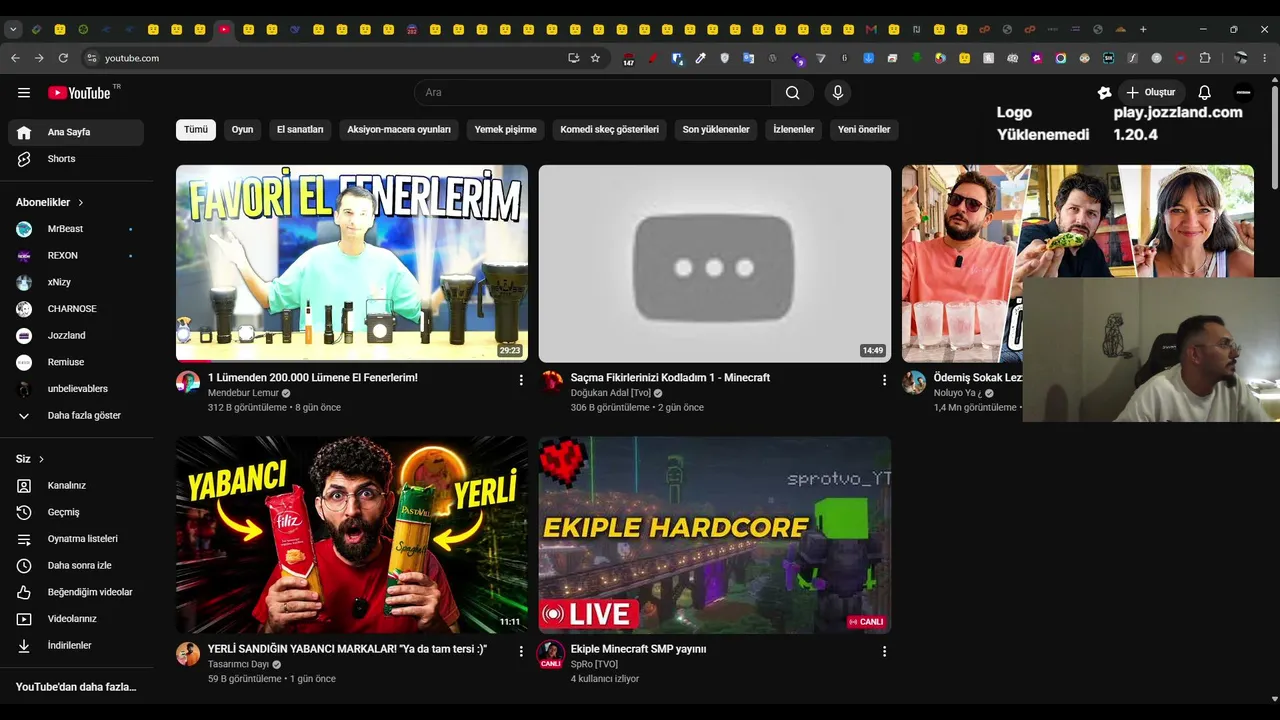
Task: Open the notifications bell
Action: coord(1204,93)
